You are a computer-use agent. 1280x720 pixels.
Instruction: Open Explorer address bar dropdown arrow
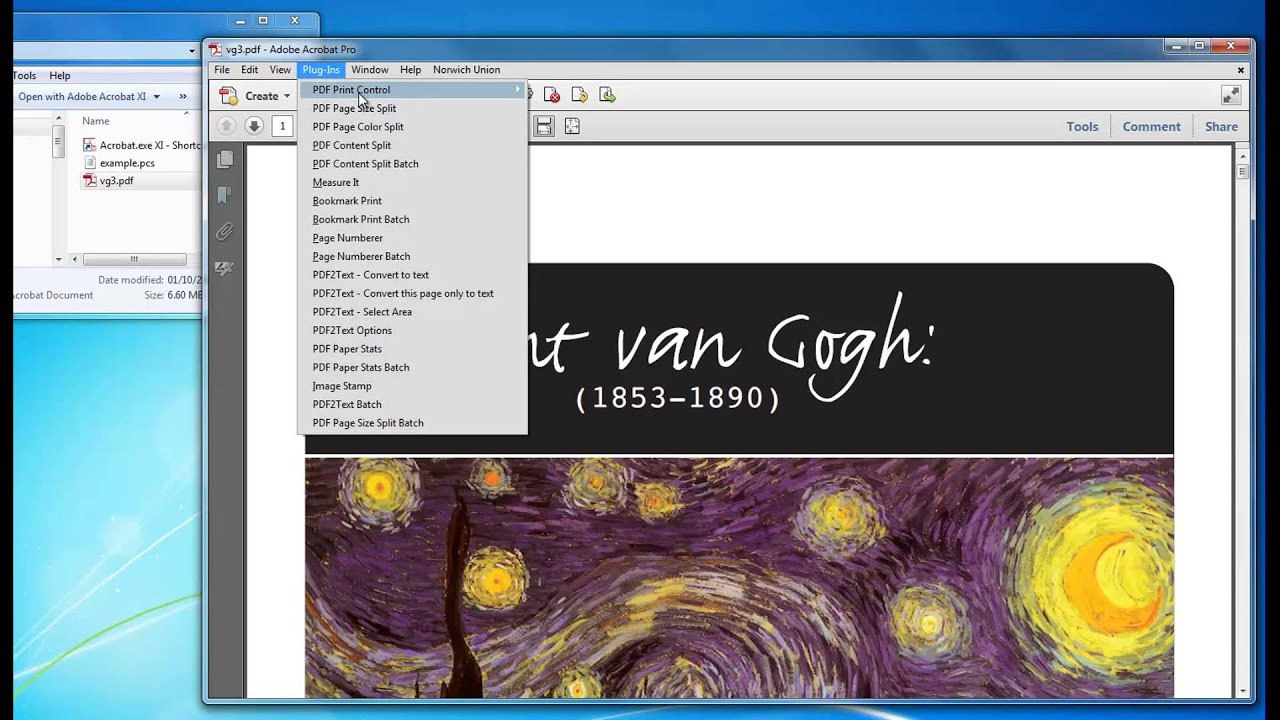point(192,51)
